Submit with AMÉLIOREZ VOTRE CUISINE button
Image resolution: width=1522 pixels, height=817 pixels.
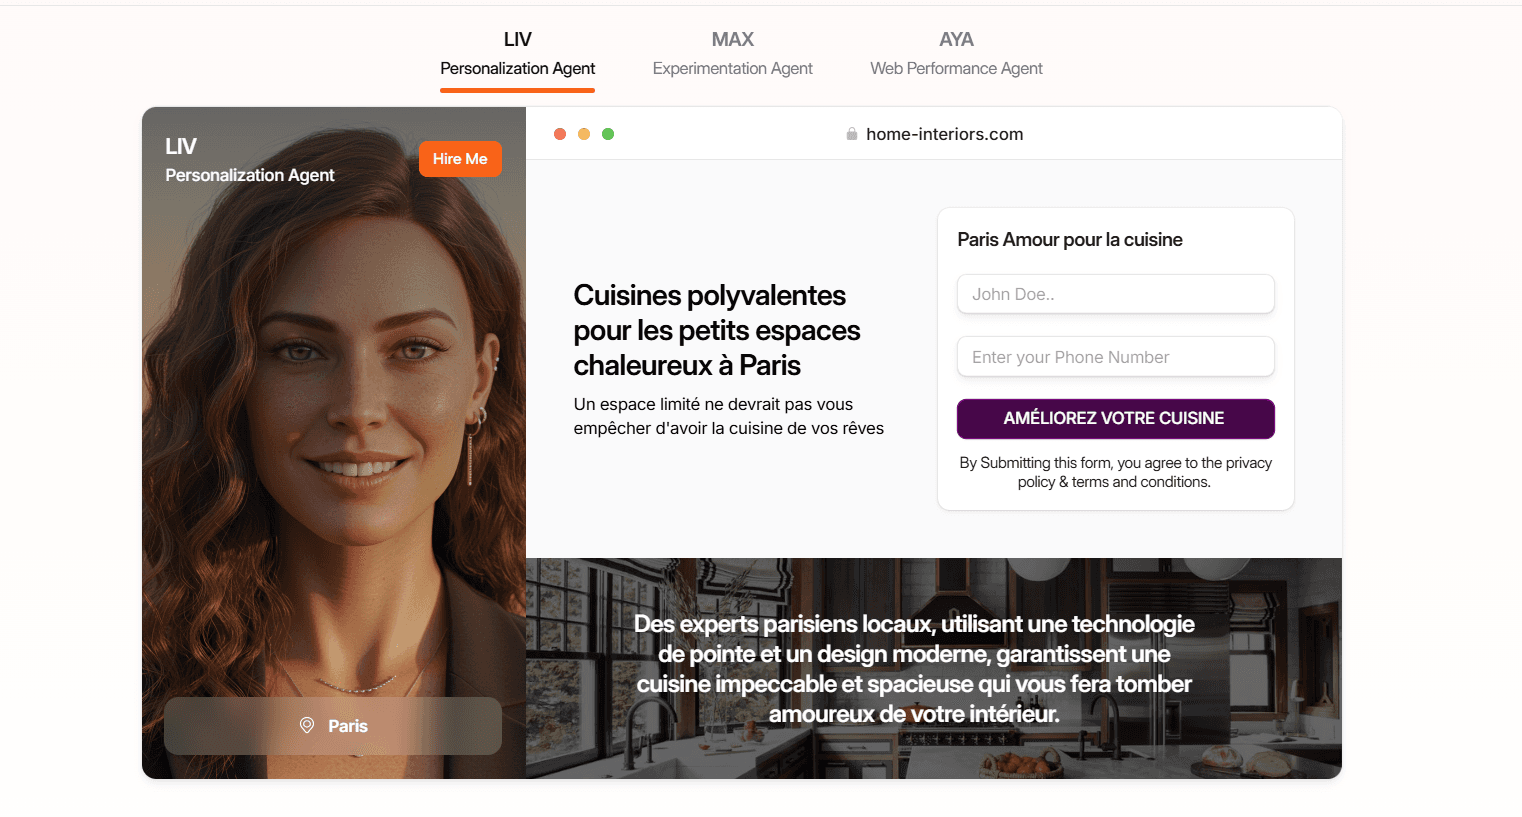click(x=1115, y=418)
